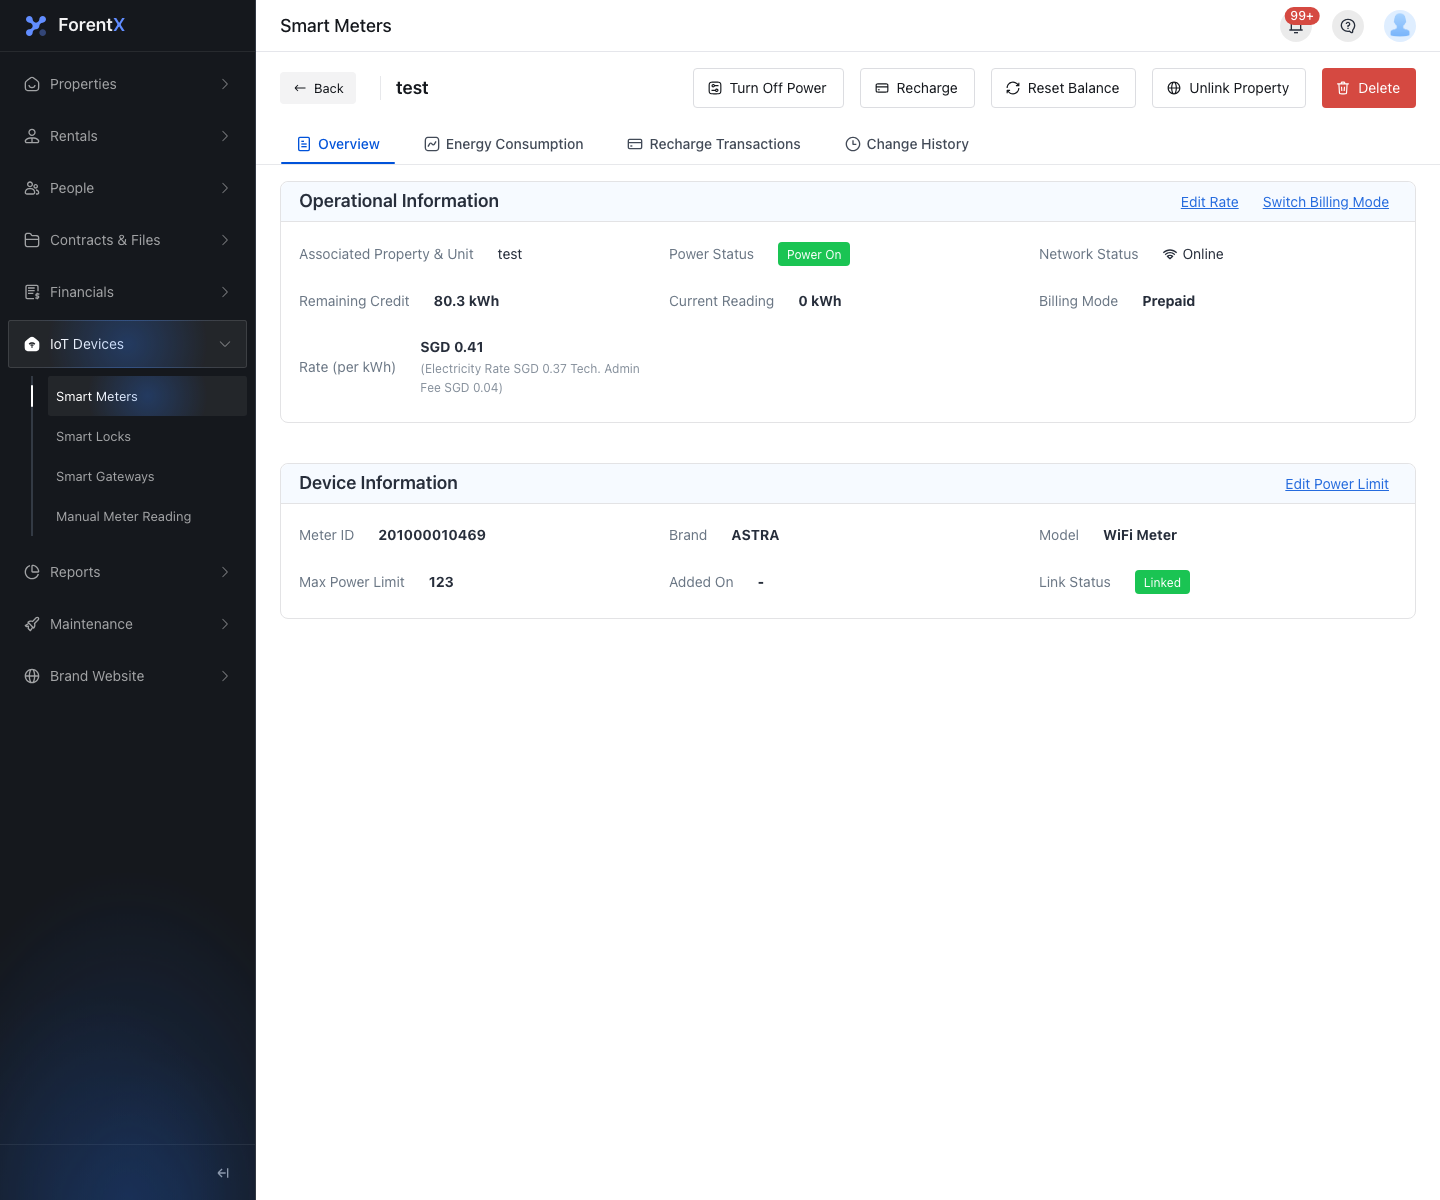
Task: Click the Edit Power Limit link
Action: (x=1337, y=484)
